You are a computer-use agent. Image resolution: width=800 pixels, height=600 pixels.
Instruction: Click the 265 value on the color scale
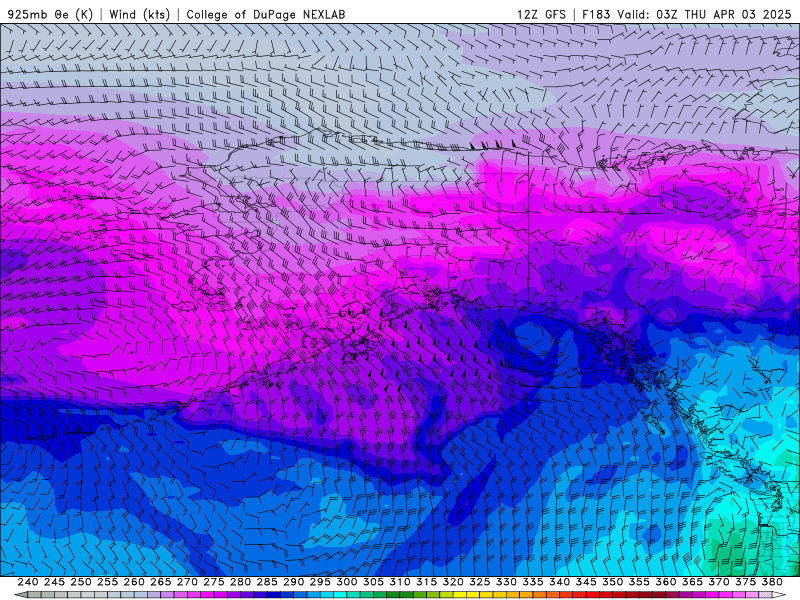tap(160, 582)
